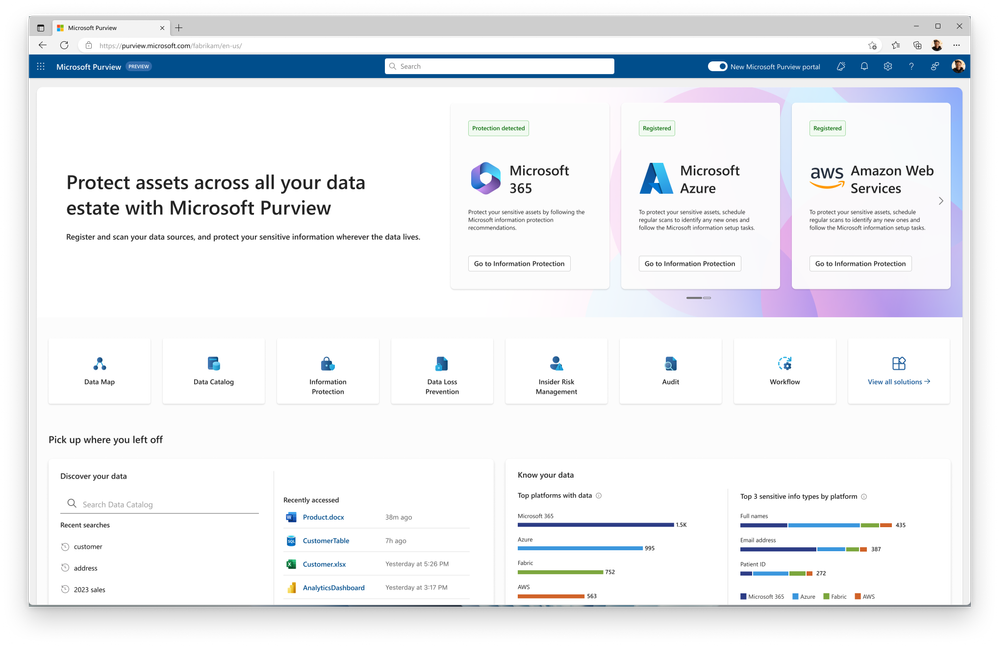Click the browser address bar URL
The width and height of the screenshot is (999, 646).
coord(171,45)
